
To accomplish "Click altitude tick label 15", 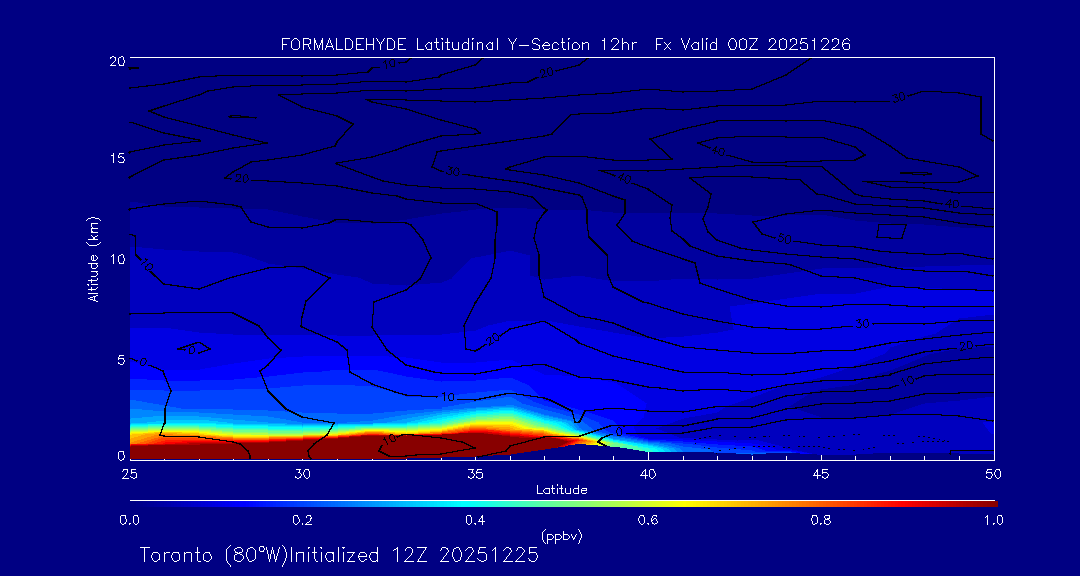I will 116,159.
